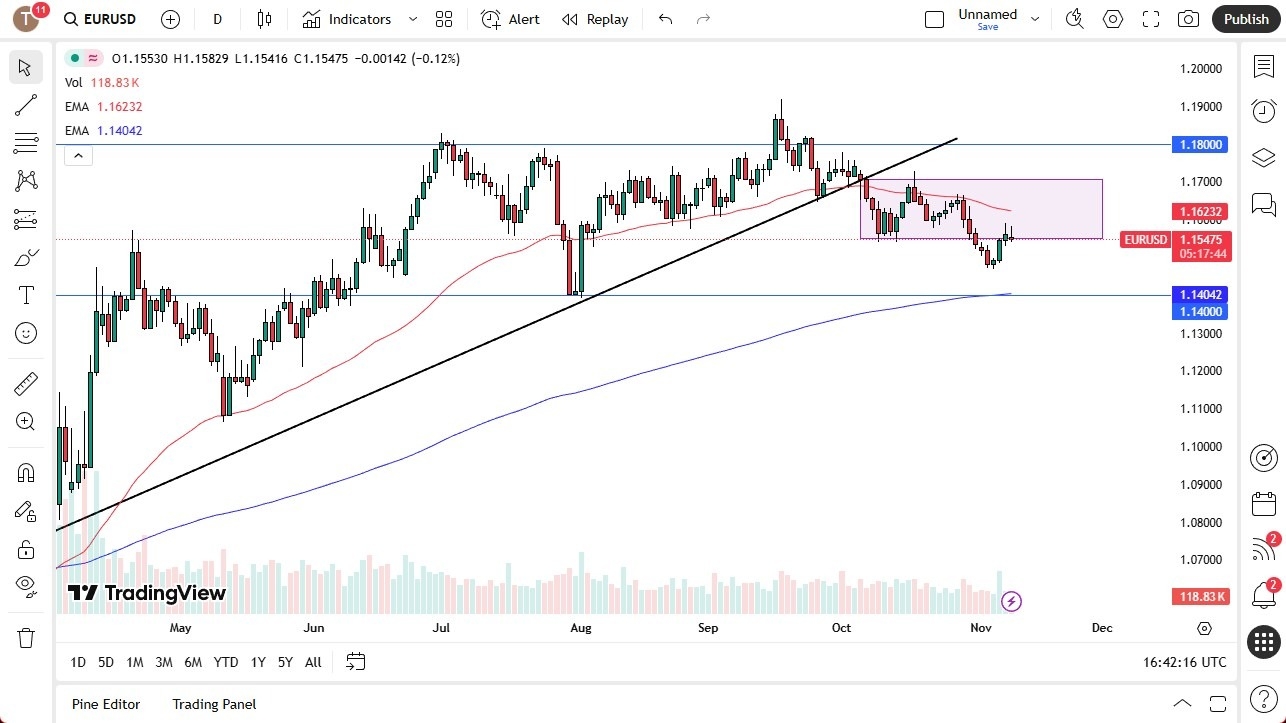Viewport: 1286px width, 723px height.
Task: Toggle the eye icon to hide drawings
Action: [26, 586]
